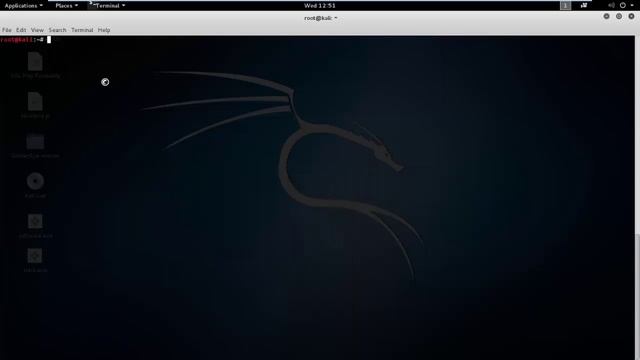
Task: Click the workspace indicator showing 1
Action: (565, 6)
